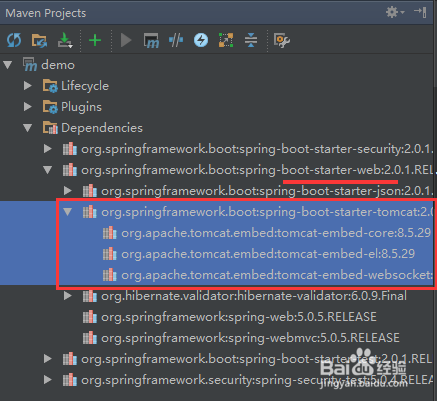Select spring-boot-starter-test row

(218, 359)
